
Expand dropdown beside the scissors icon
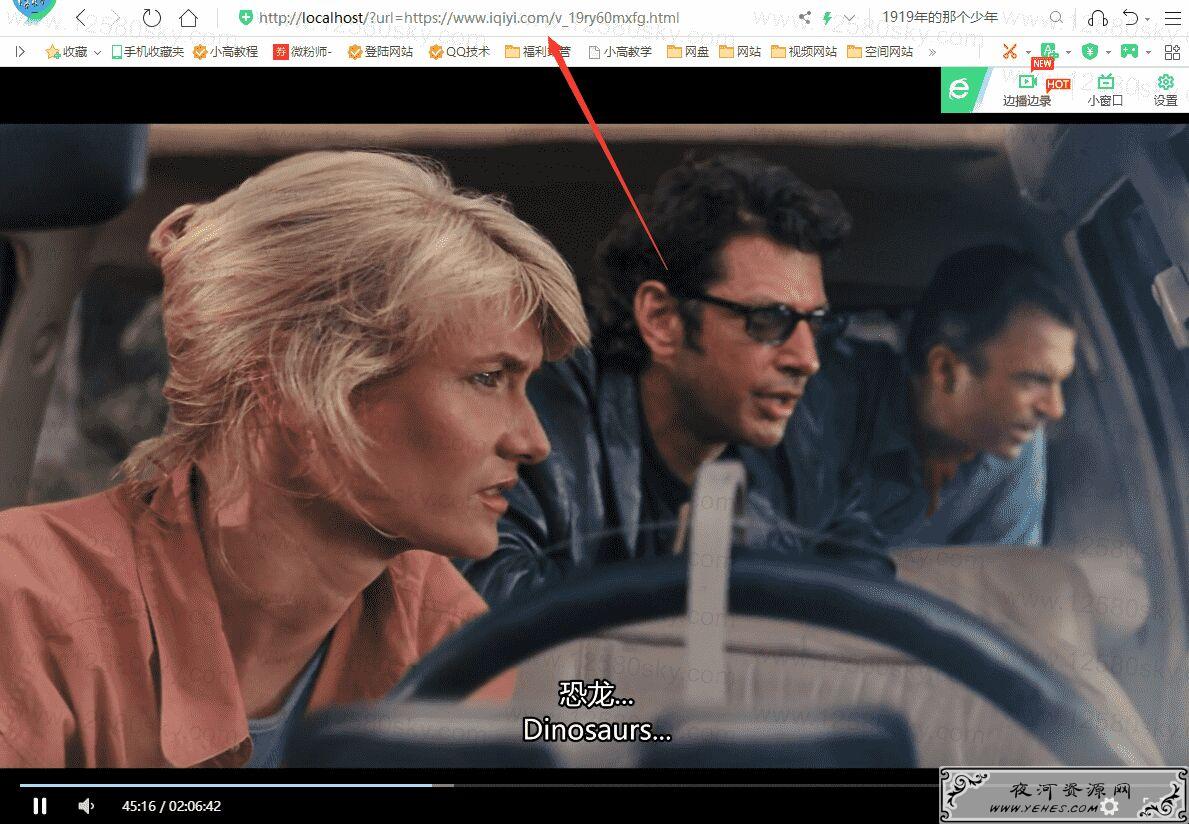pos(1027,53)
